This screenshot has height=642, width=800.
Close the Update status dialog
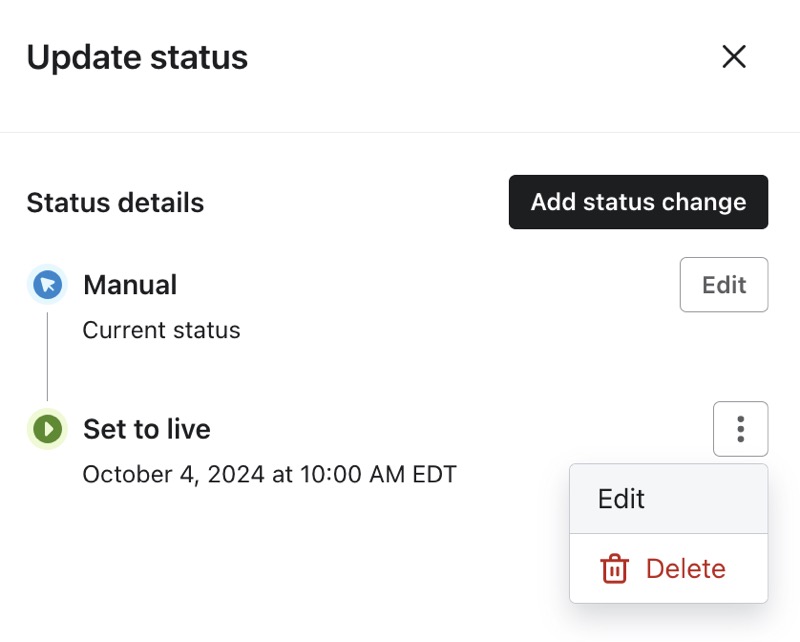click(x=734, y=57)
